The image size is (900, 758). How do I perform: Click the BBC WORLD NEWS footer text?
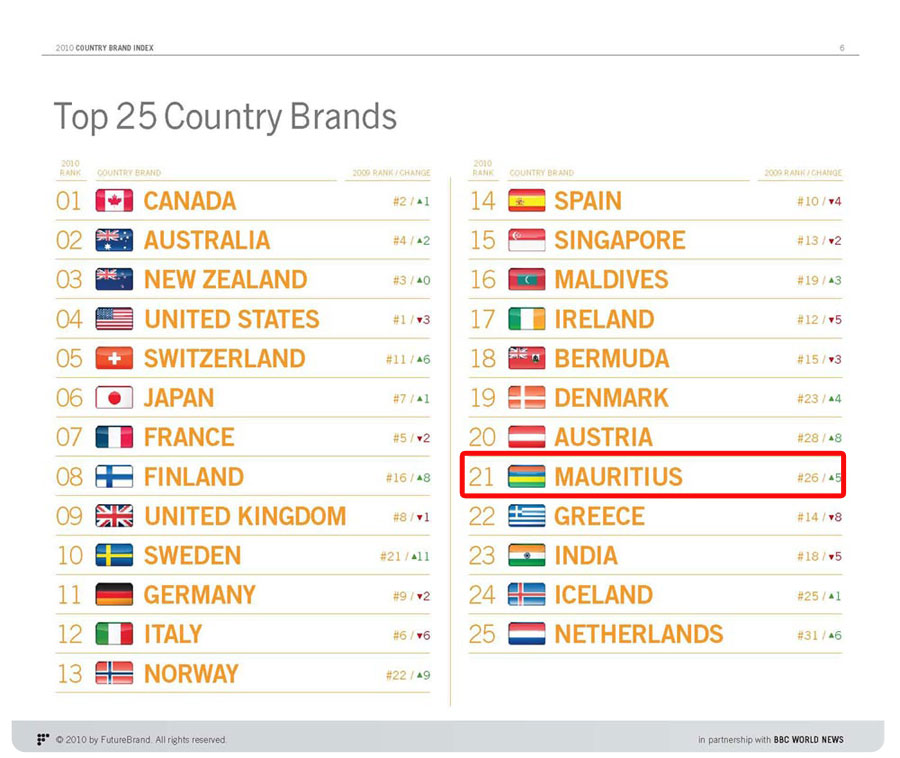808,740
